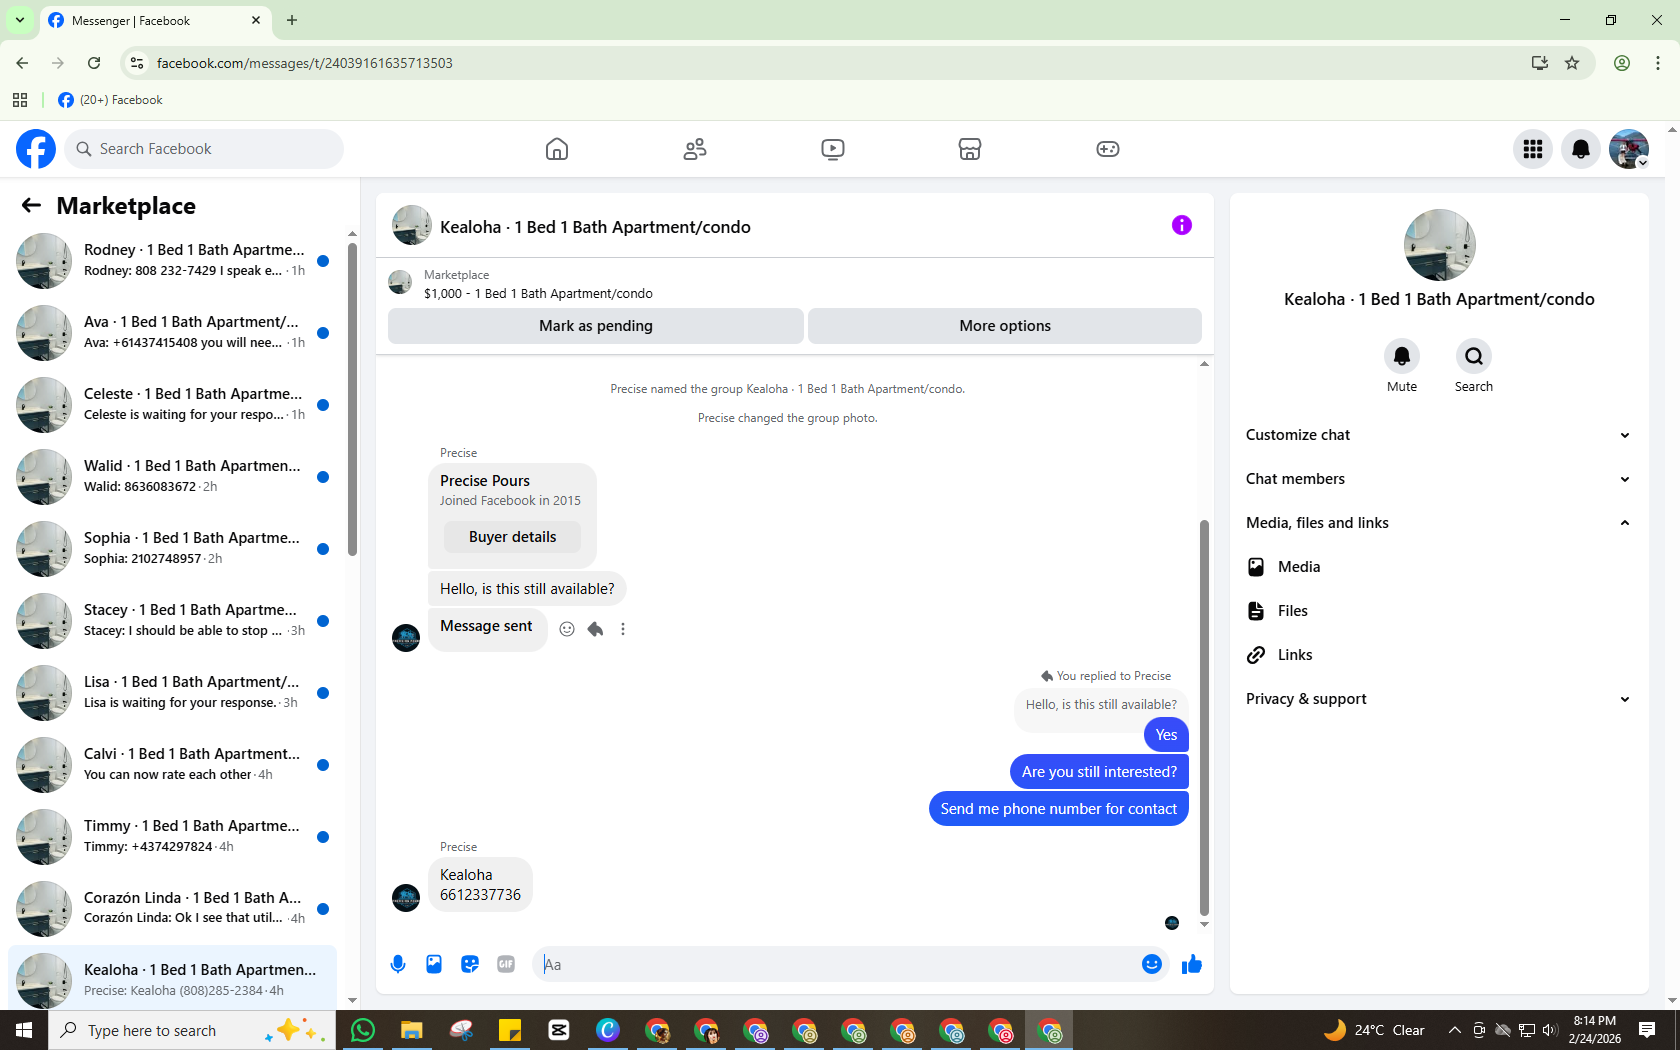Open the Links section

click(1439, 655)
